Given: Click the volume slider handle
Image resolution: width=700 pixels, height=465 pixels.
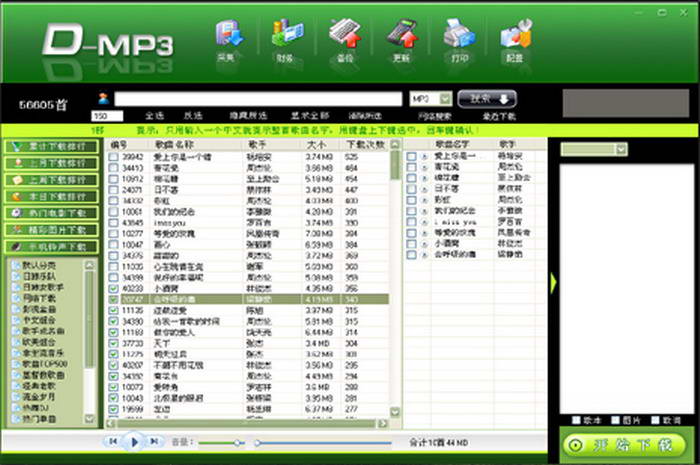Looking at the screenshot, I should pos(238,443).
